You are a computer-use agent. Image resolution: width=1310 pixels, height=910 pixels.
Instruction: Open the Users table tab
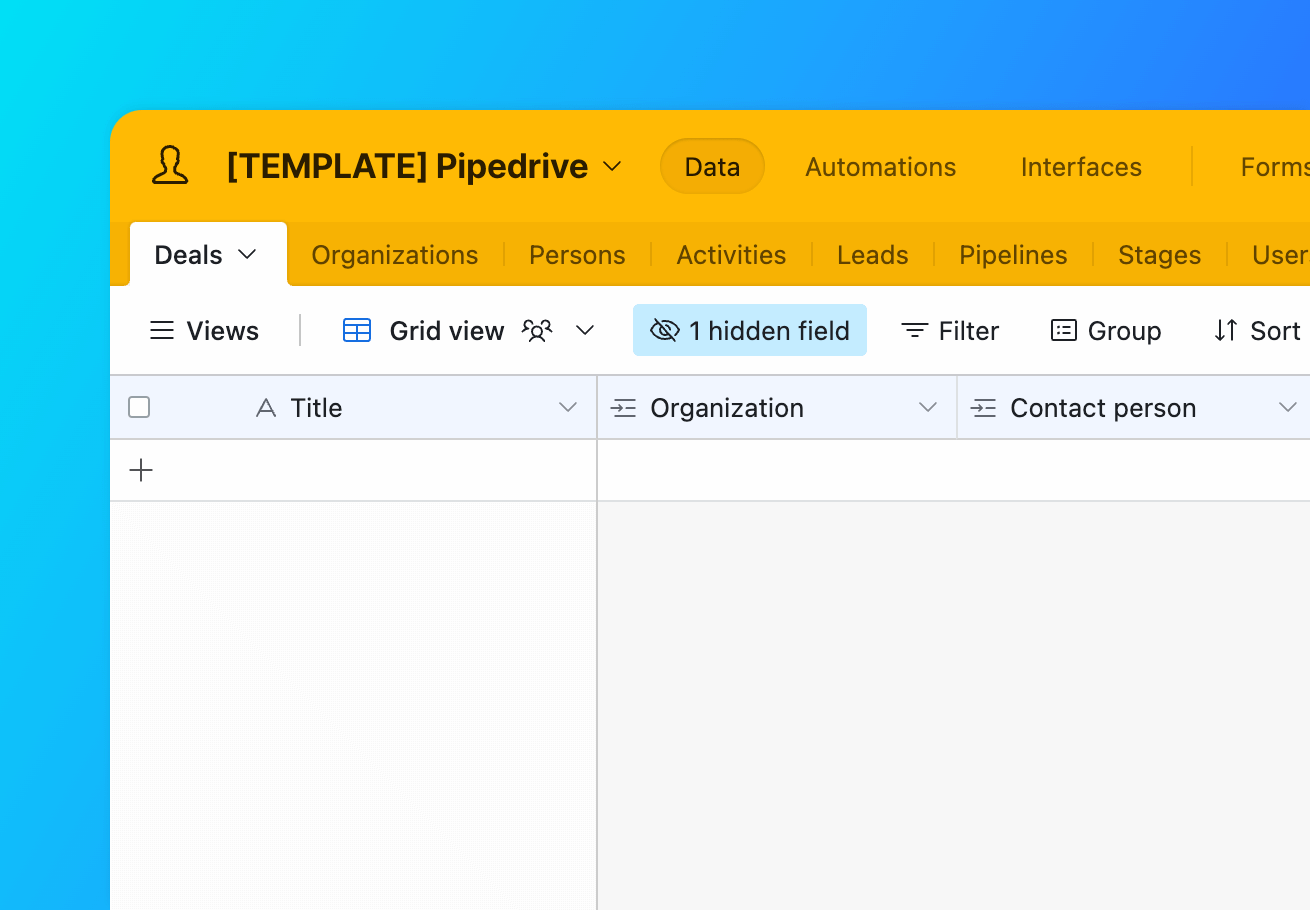pyautogui.click(x=1280, y=255)
